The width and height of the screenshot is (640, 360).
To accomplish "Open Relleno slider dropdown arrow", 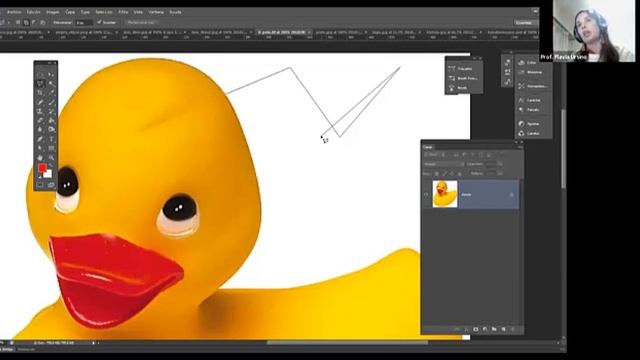I will click(500, 174).
